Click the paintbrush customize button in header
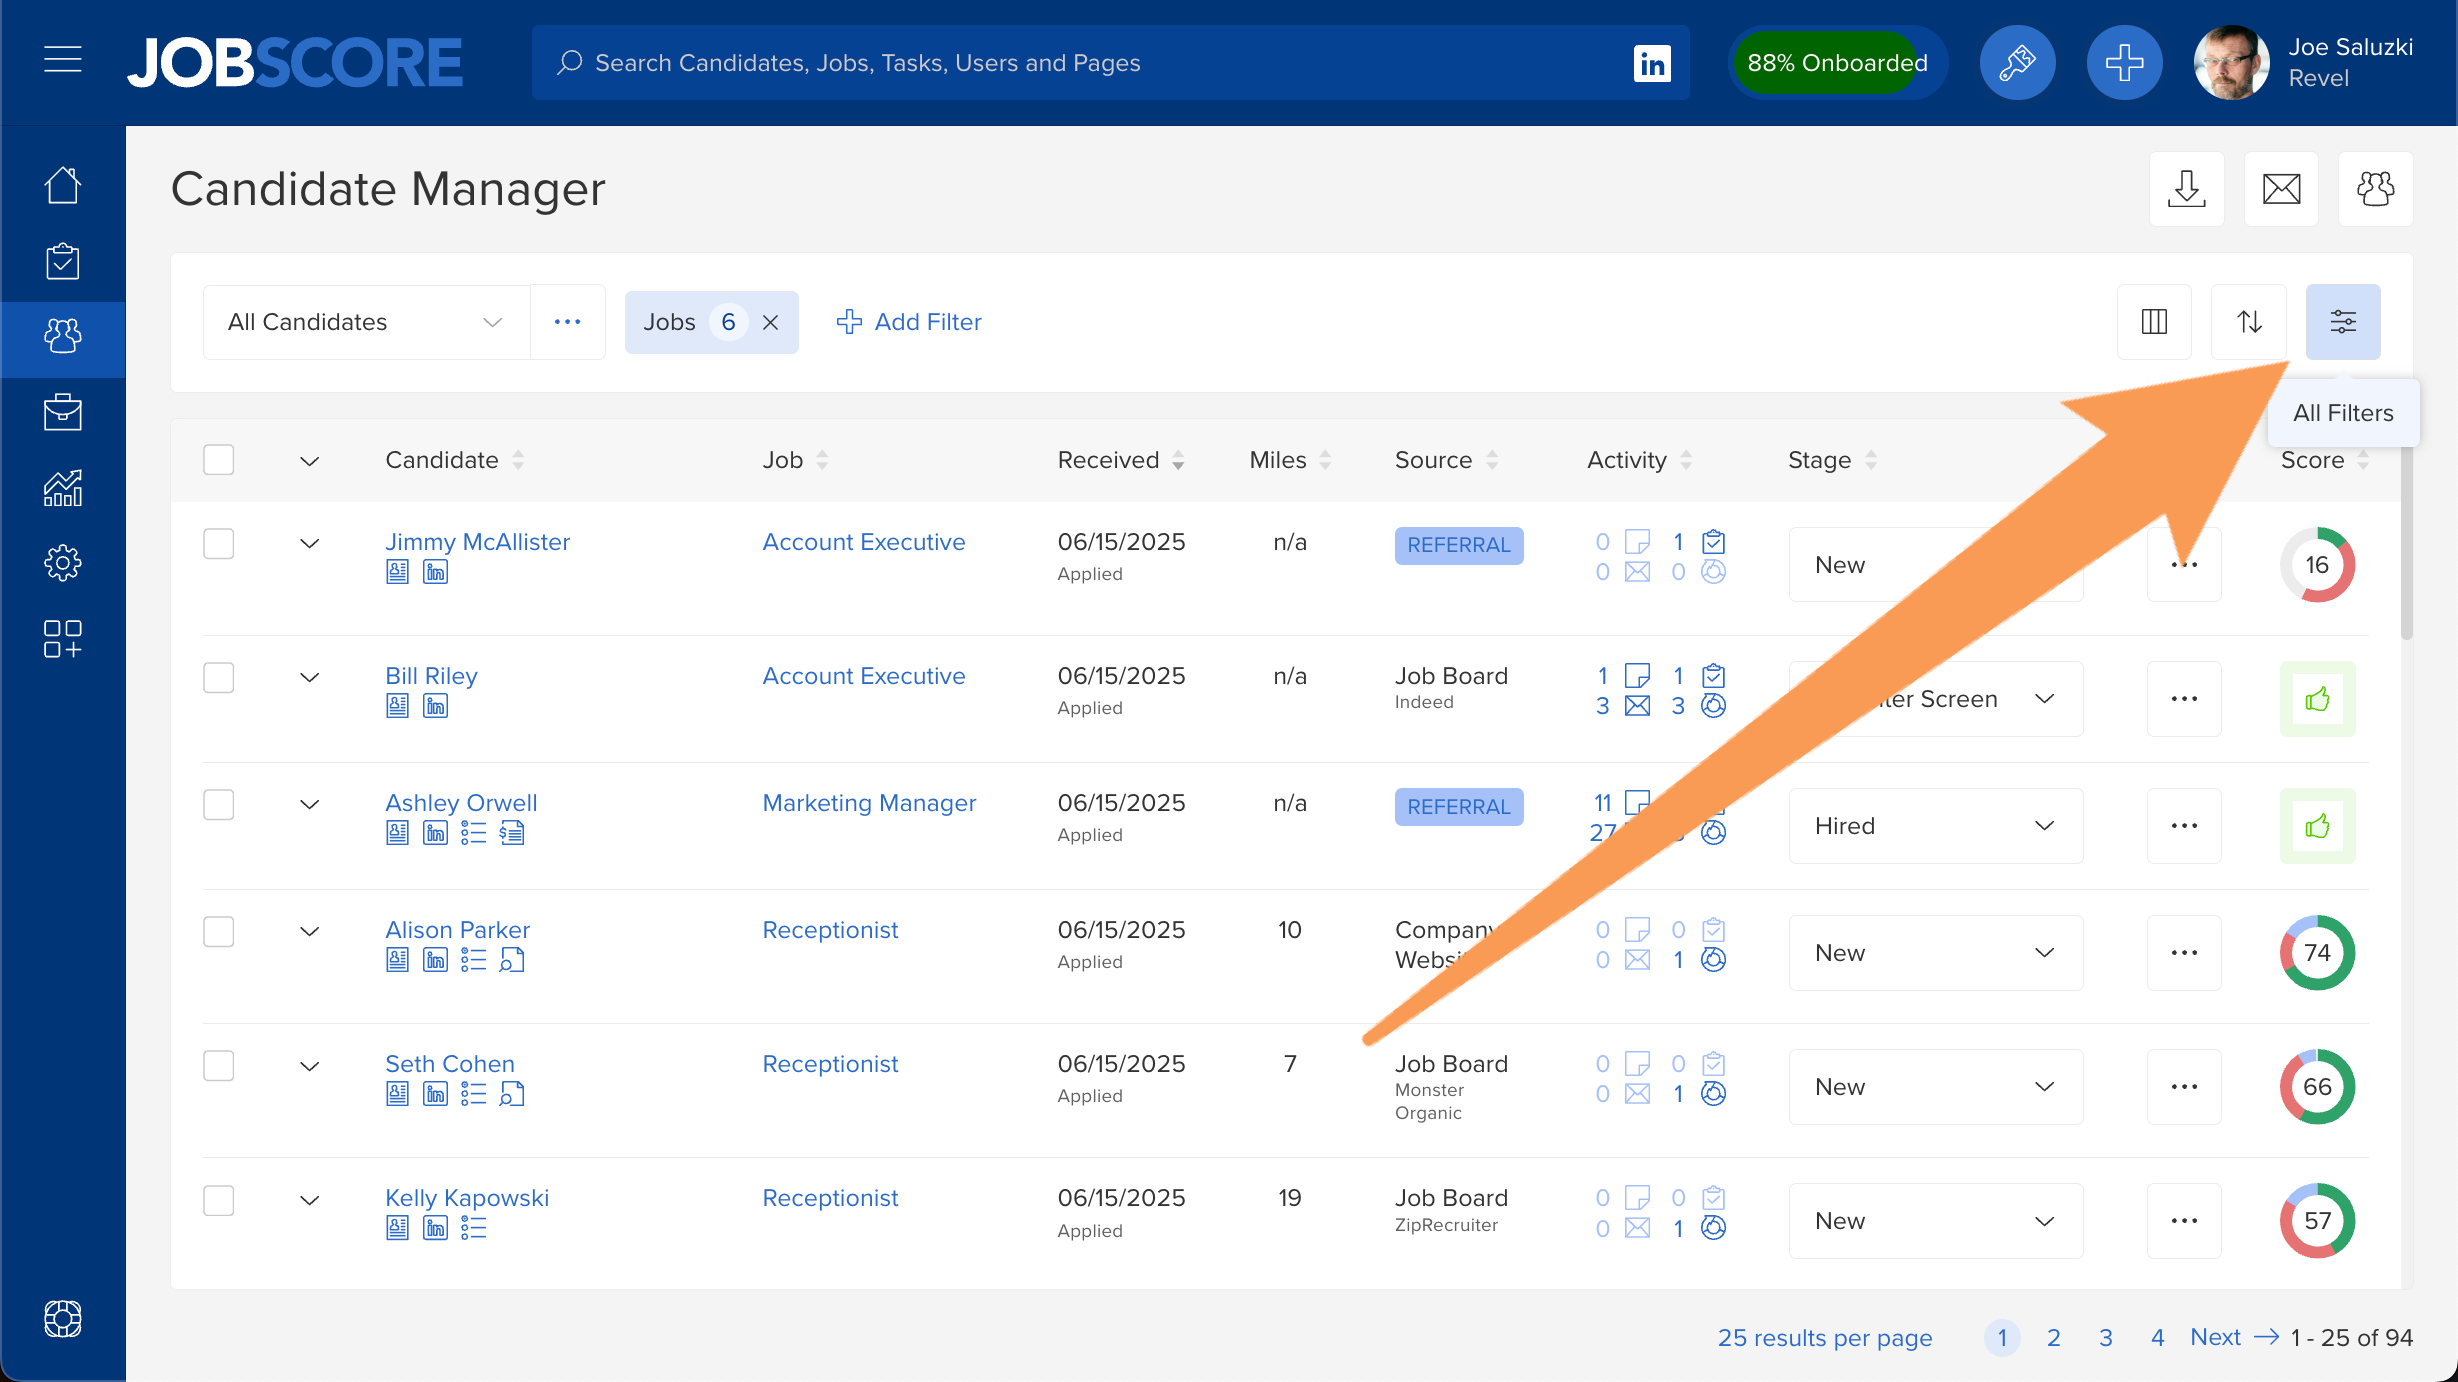The width and height of the screenshot is (2458, 1382). coord(2017,63)
